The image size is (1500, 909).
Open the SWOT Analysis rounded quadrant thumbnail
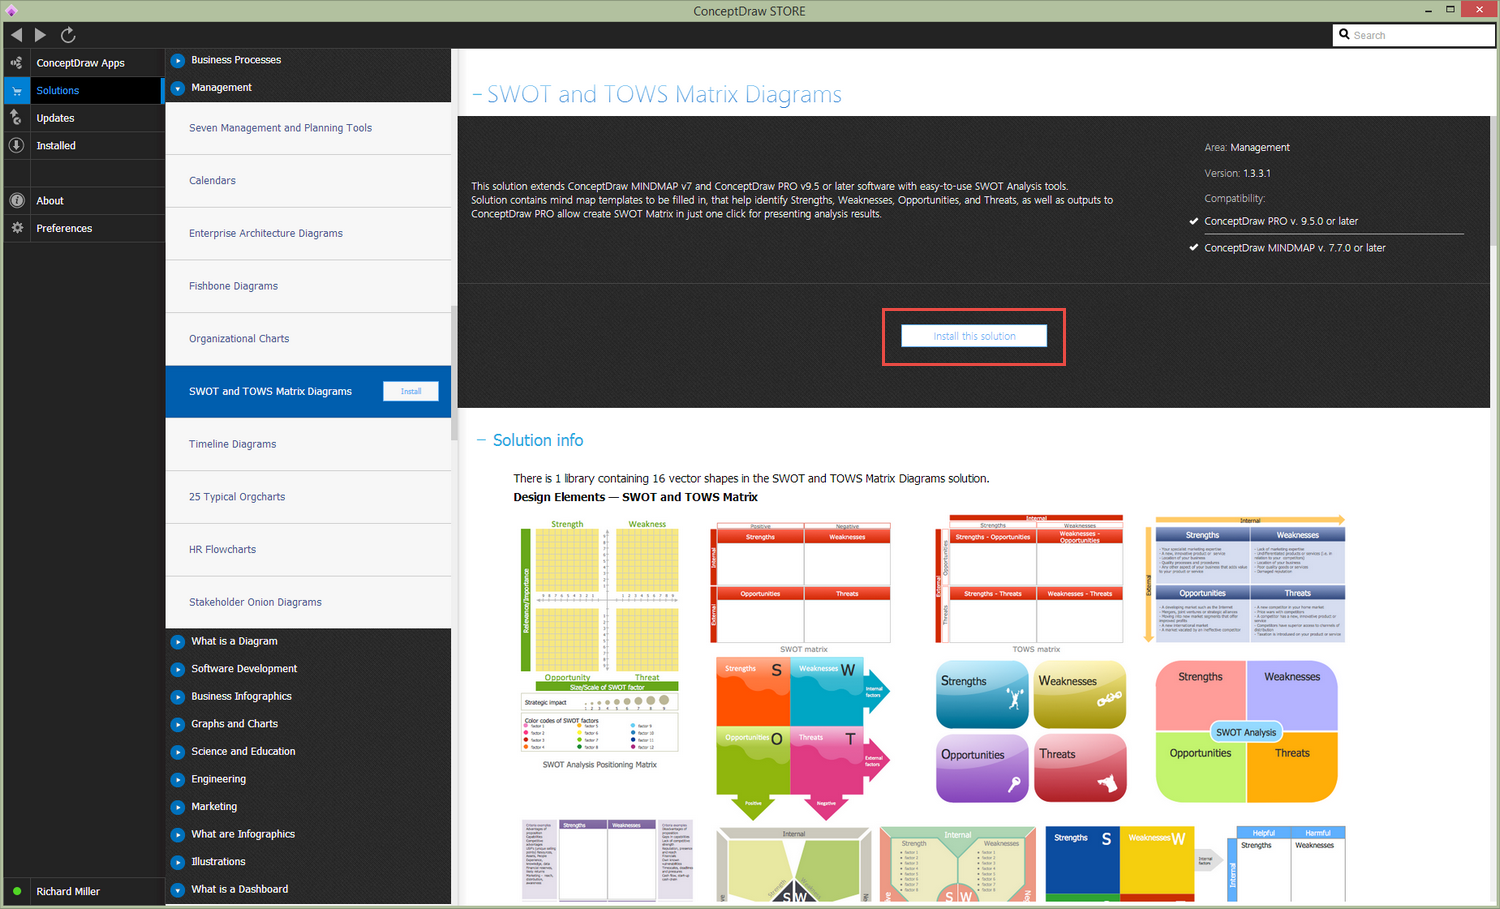[1247, 731]
